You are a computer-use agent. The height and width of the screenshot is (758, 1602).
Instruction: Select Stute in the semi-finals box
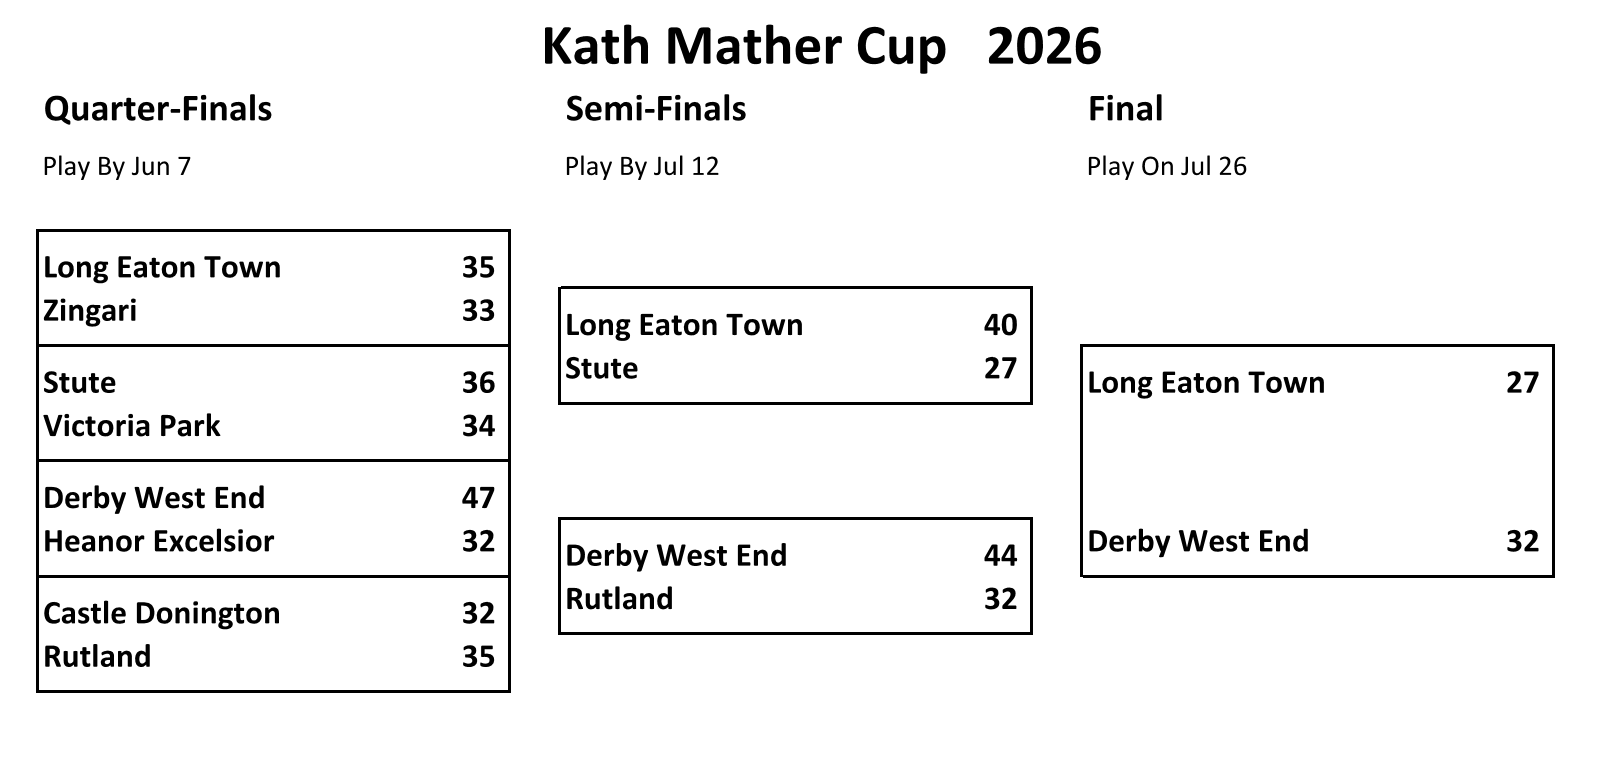point(601,369)
